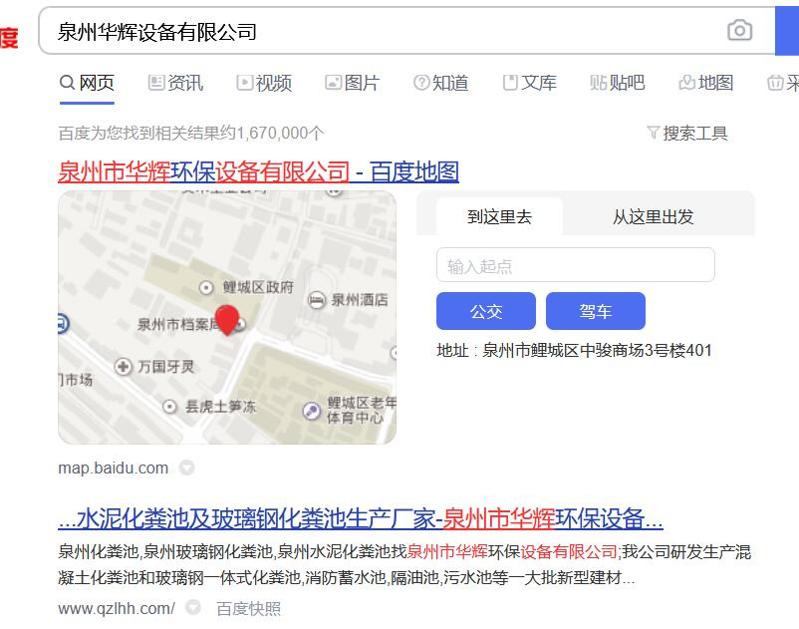Click 鲤城区政府 marker on the map
Image resolution: width=799 pixels, height=629 pixels.
click(206, 288)
